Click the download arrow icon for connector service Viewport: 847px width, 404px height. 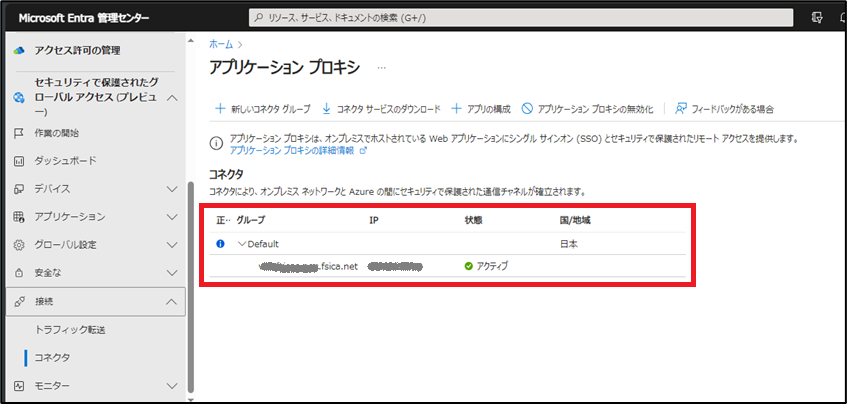326,109
